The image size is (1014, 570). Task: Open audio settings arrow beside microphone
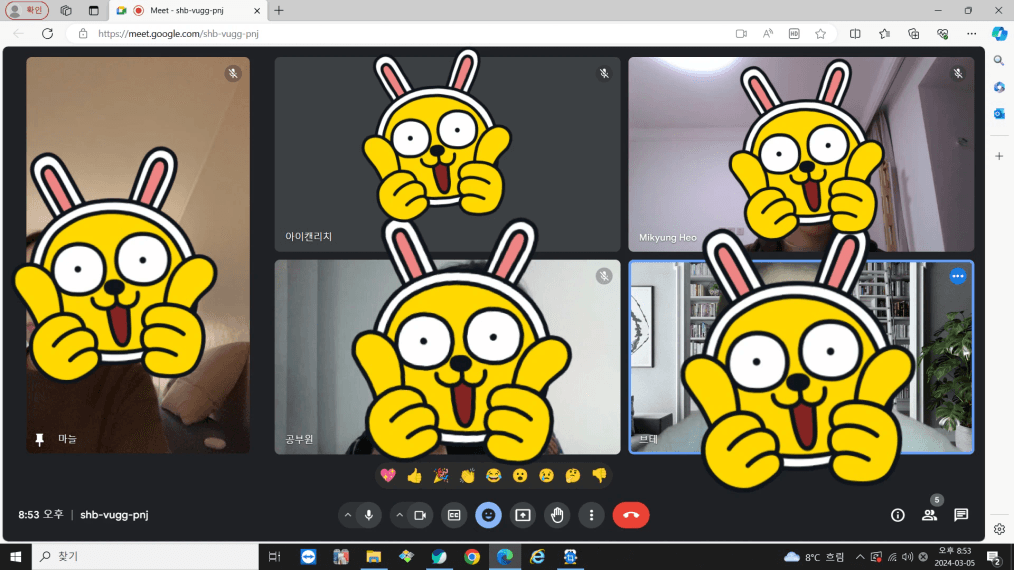click(x=348, y=516)
